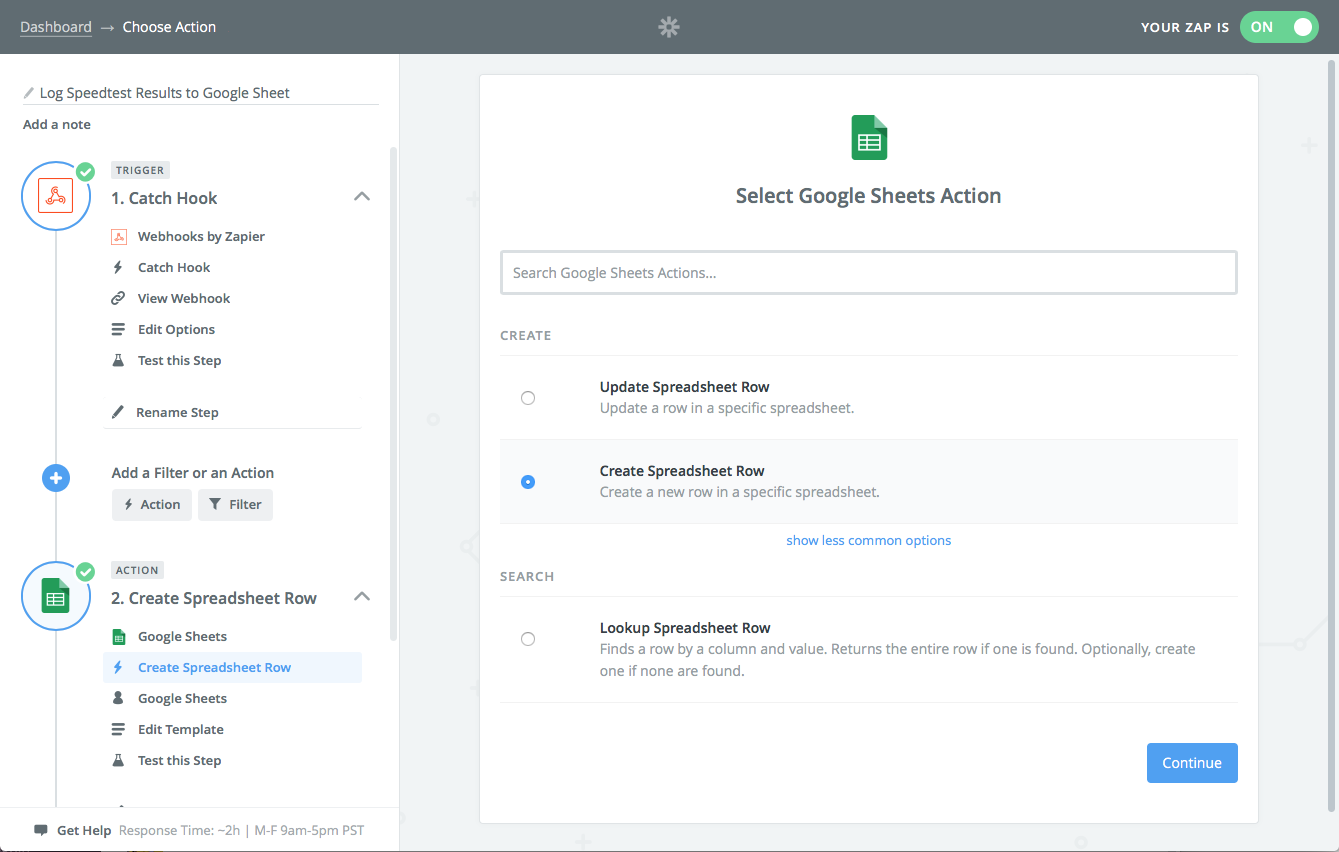
Task: Click the lines icon next to Edit Options
Action: (118, 330)
